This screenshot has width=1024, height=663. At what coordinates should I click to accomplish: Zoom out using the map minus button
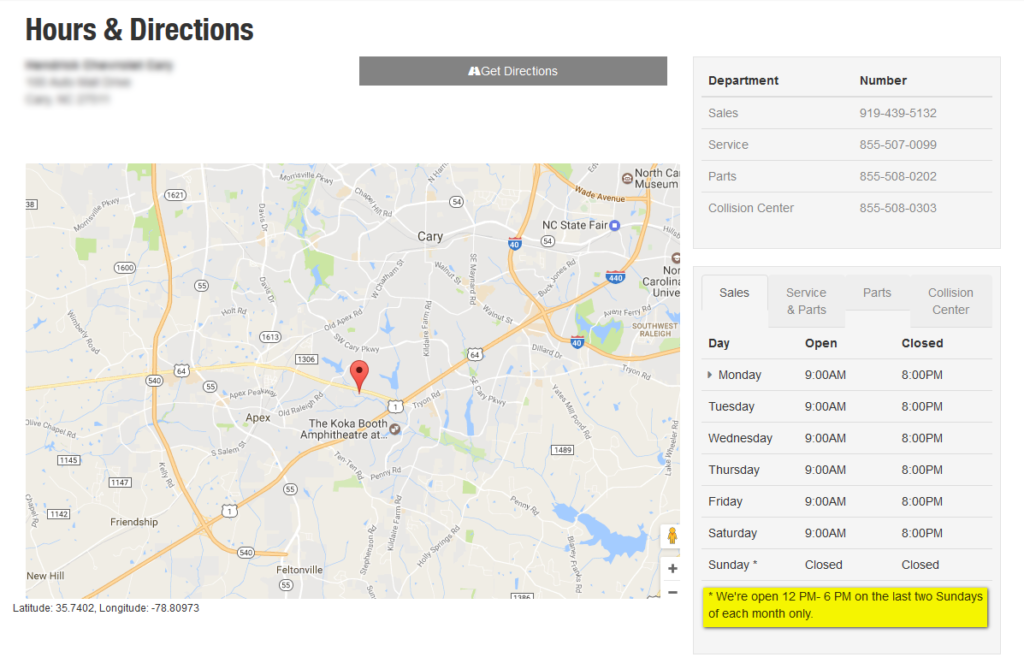pyautogui.click(x=672, y=591)
